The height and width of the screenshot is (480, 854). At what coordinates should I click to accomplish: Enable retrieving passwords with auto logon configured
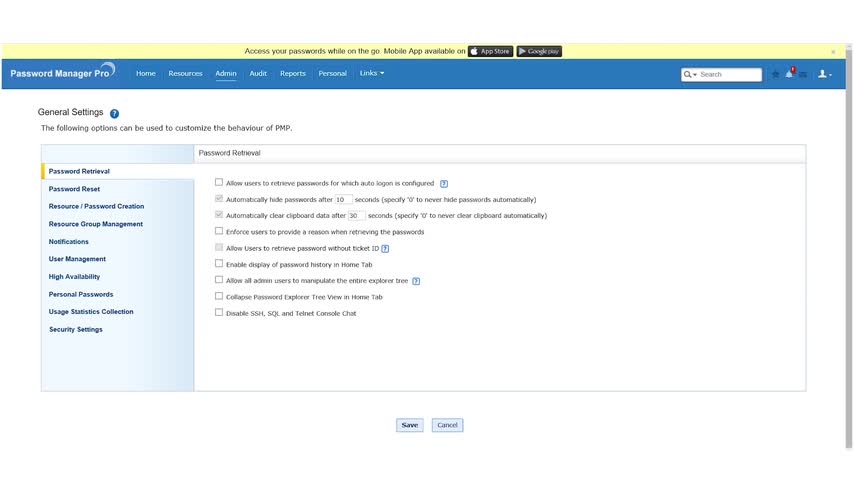point(219,182)
